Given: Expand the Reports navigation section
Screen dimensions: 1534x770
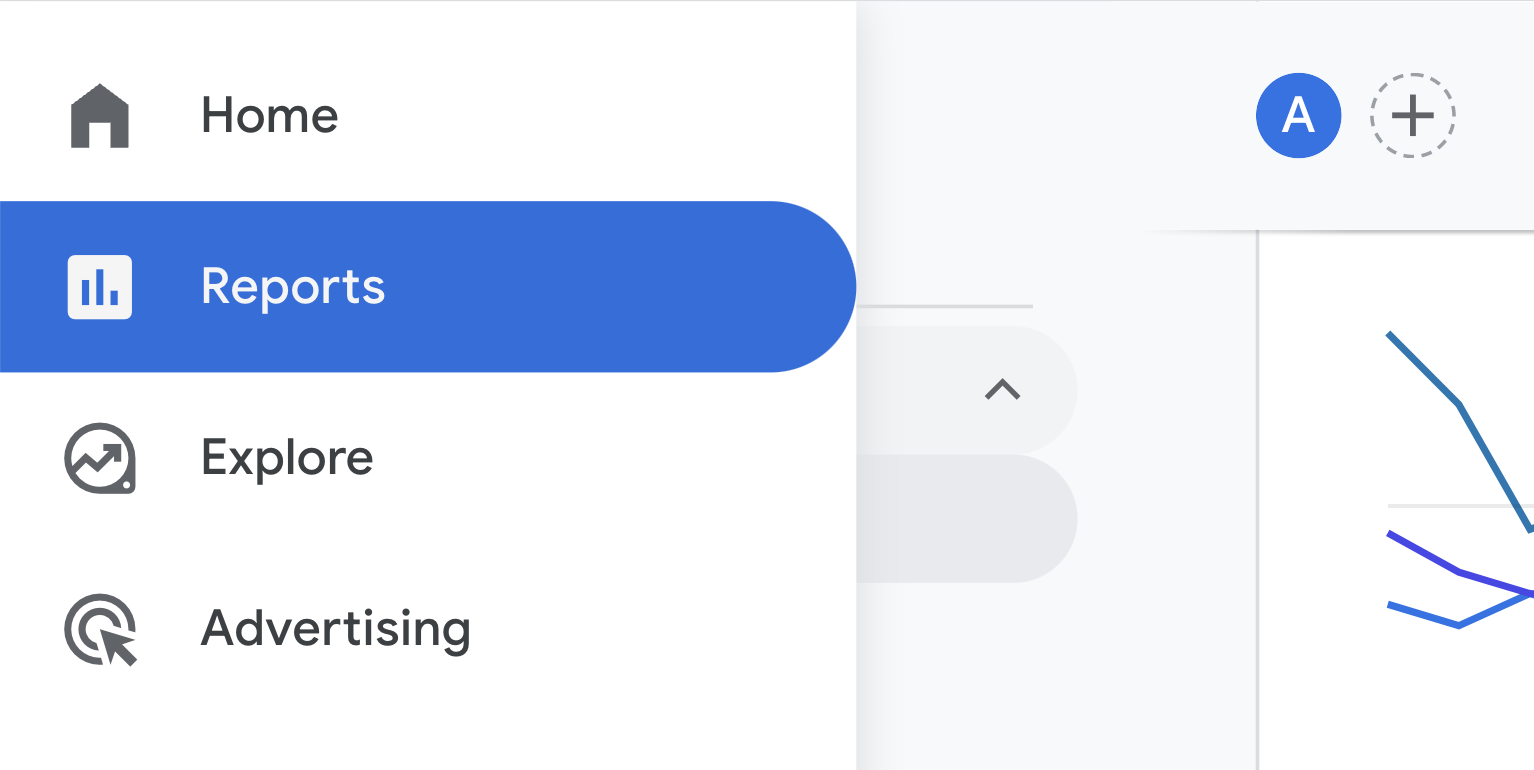Looking at the screenshot, I should (293, 286).
